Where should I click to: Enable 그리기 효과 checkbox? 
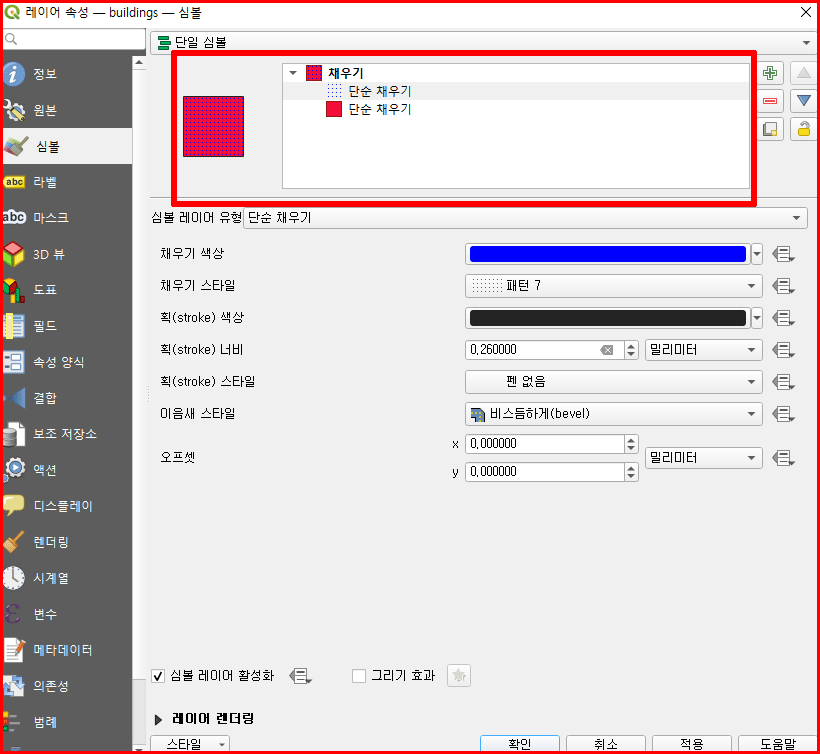[x=359, y=676]
